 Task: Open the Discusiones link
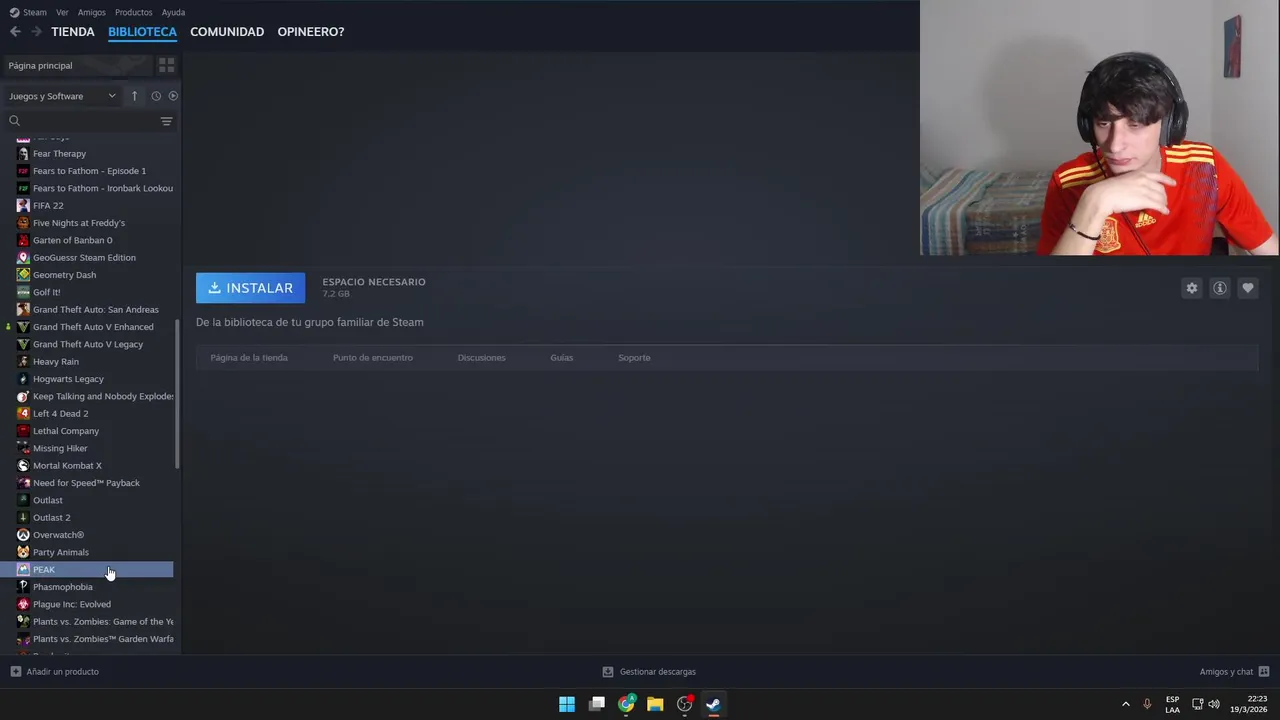pos(481,358)
